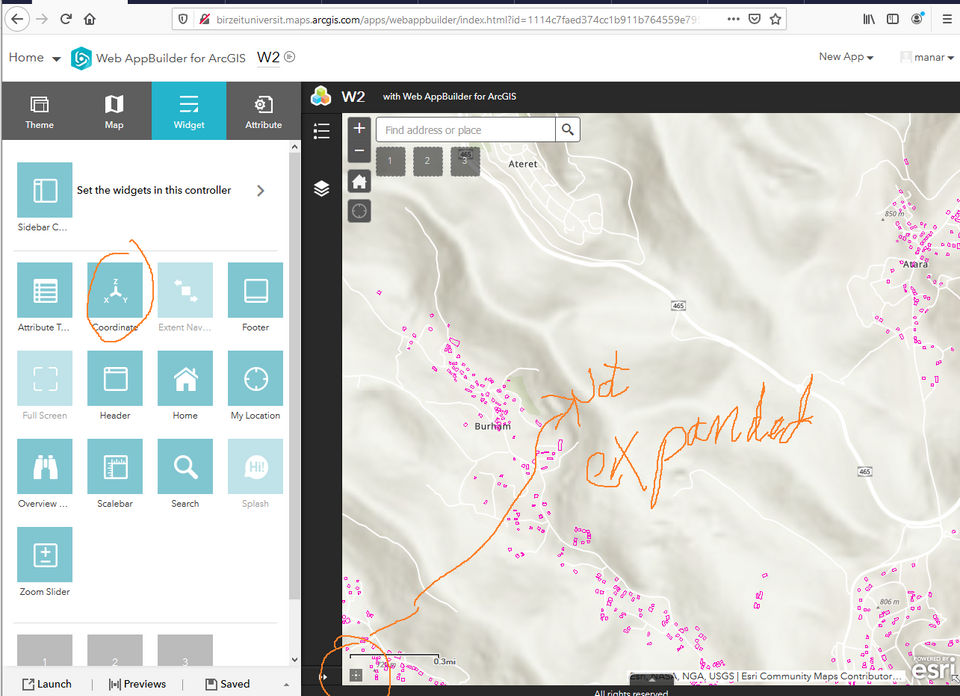Switch to the Attribute tab
Viewport: 960px width, 696px height.
coord(263,111)
